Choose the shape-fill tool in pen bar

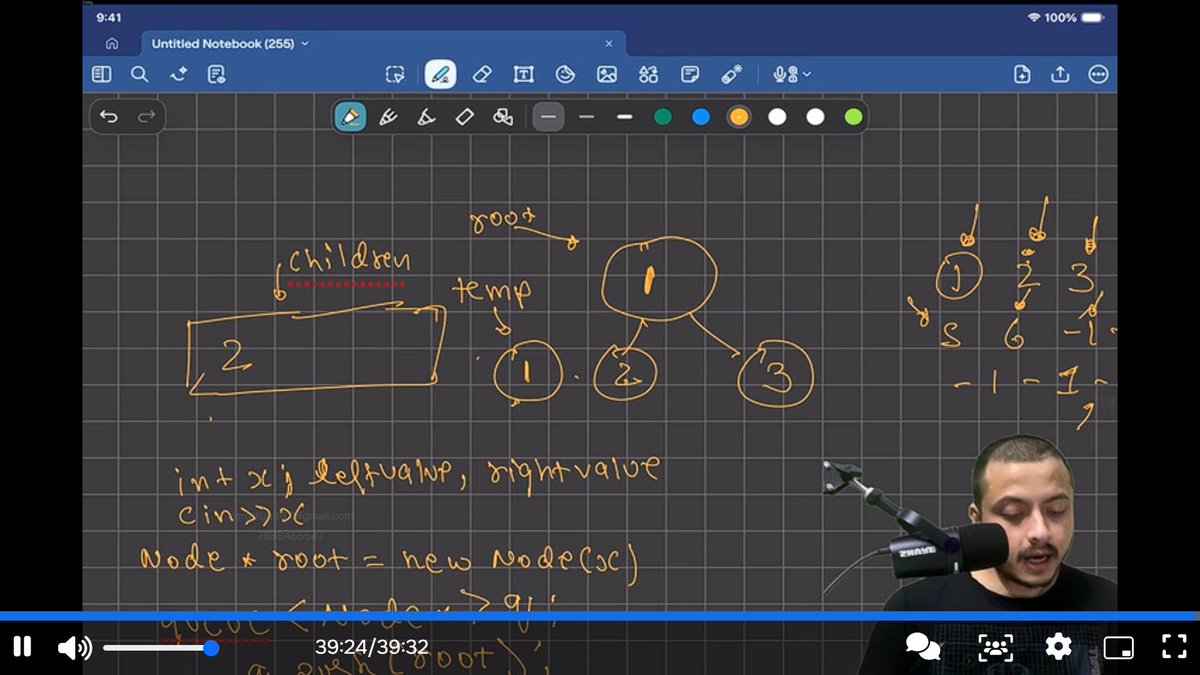503,117
